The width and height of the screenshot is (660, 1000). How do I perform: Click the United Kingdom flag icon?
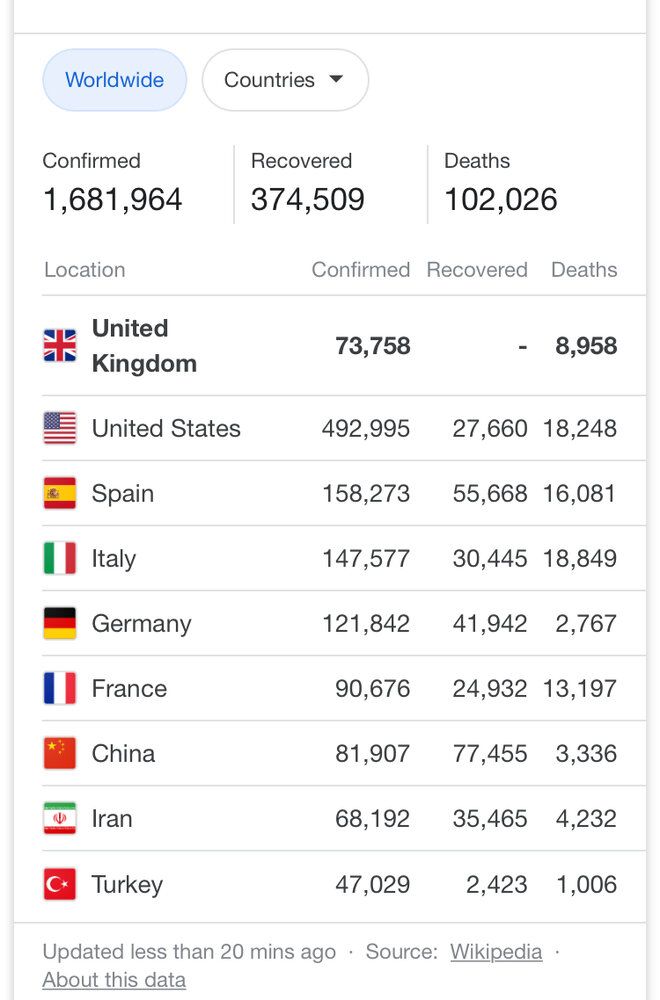point(60,346)
